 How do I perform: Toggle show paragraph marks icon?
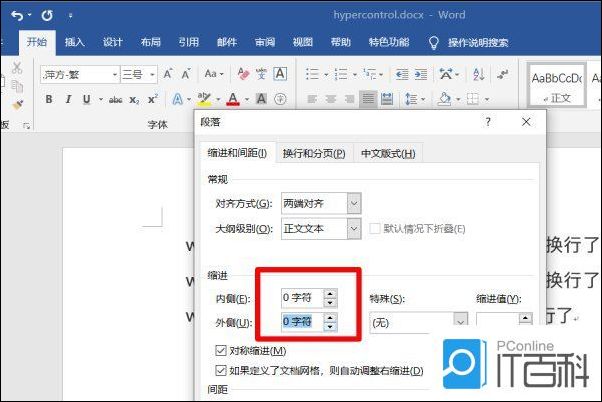pos(502,74)
